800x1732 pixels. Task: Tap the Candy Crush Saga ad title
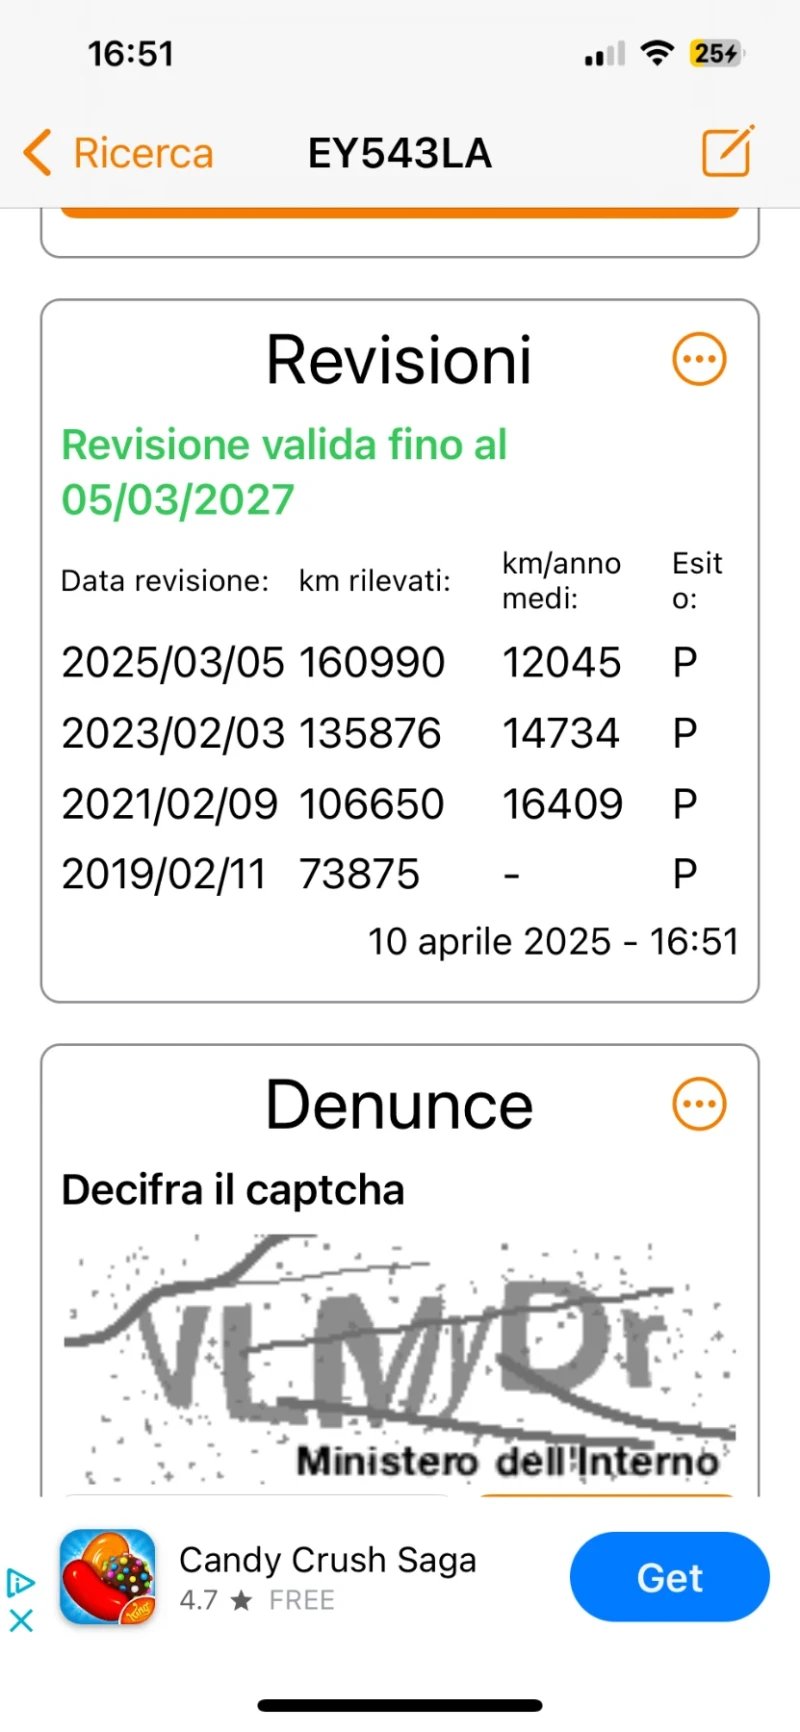click(x=328, y=1560)
